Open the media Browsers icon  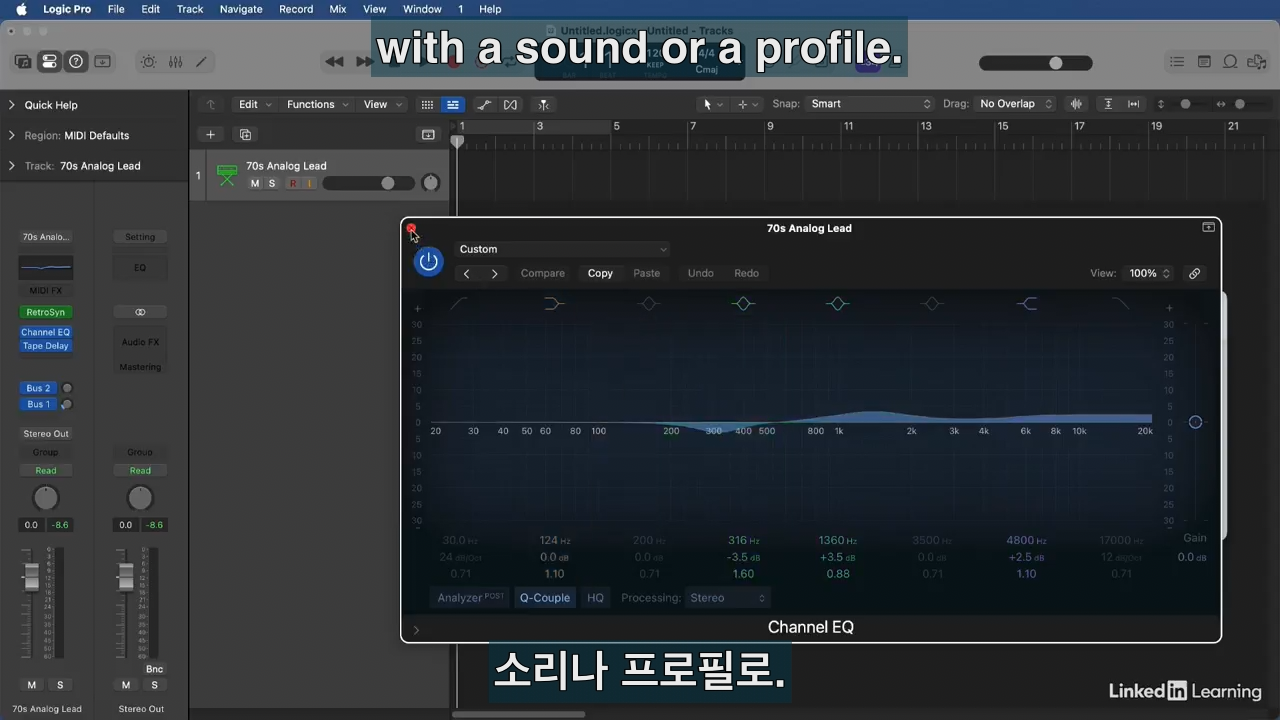point(1256,62)
